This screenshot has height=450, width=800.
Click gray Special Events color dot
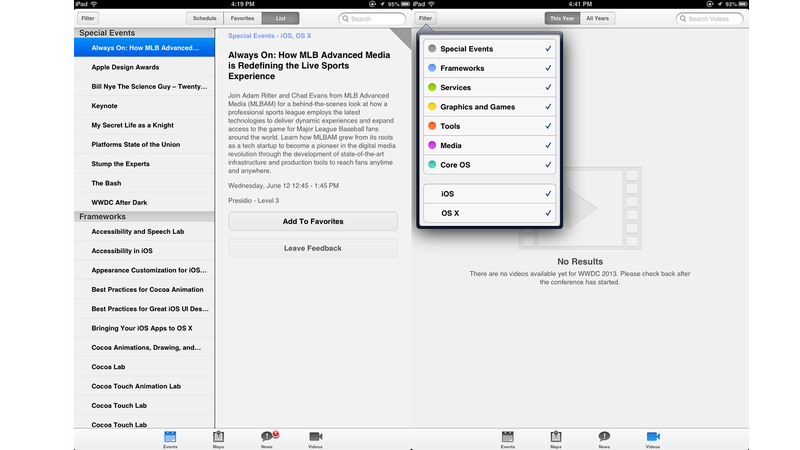pos(432,48)
